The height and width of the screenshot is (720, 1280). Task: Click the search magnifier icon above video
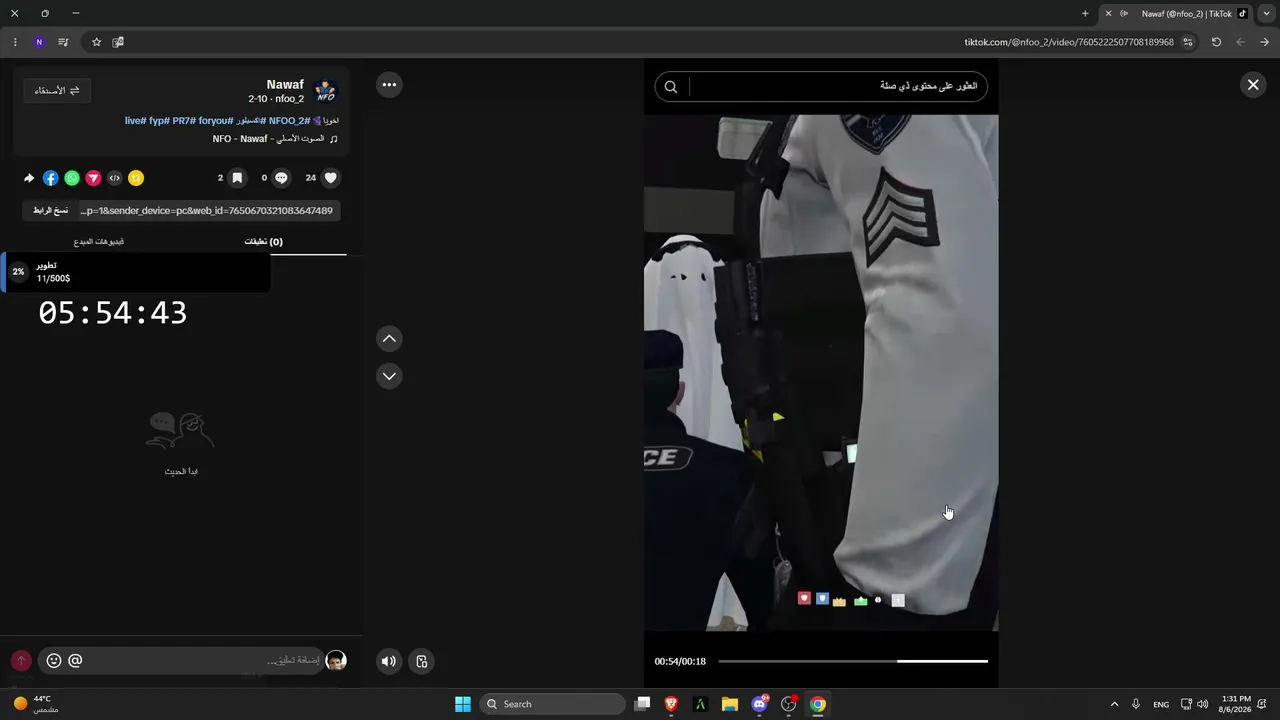(x=671, y=87)
